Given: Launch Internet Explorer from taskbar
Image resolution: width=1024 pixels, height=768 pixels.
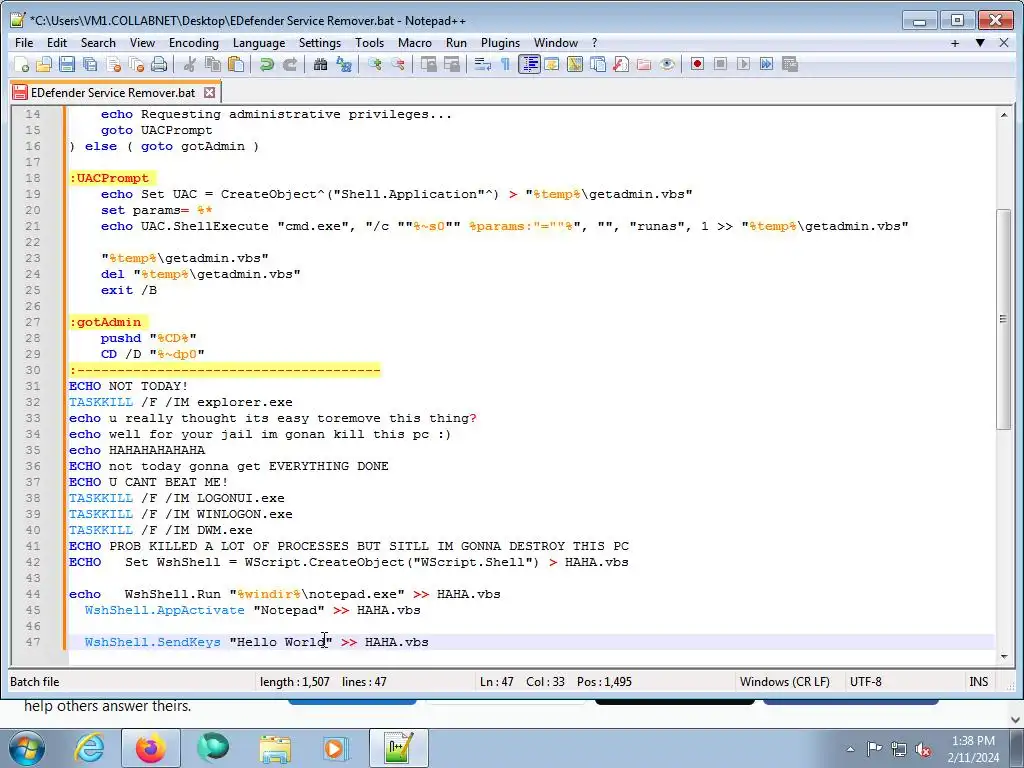Looking at the screenshot, I should 89,748.
